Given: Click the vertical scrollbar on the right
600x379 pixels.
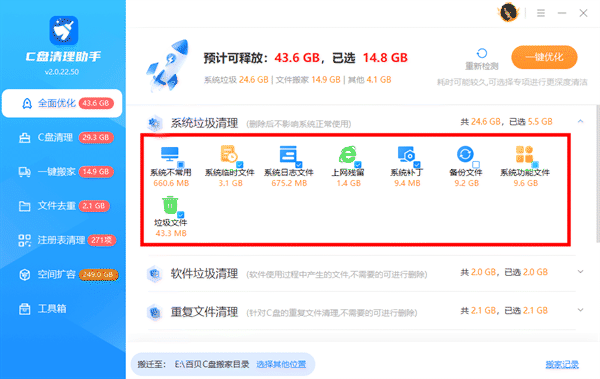Looking at the screenshot, I should pos(598,174).
